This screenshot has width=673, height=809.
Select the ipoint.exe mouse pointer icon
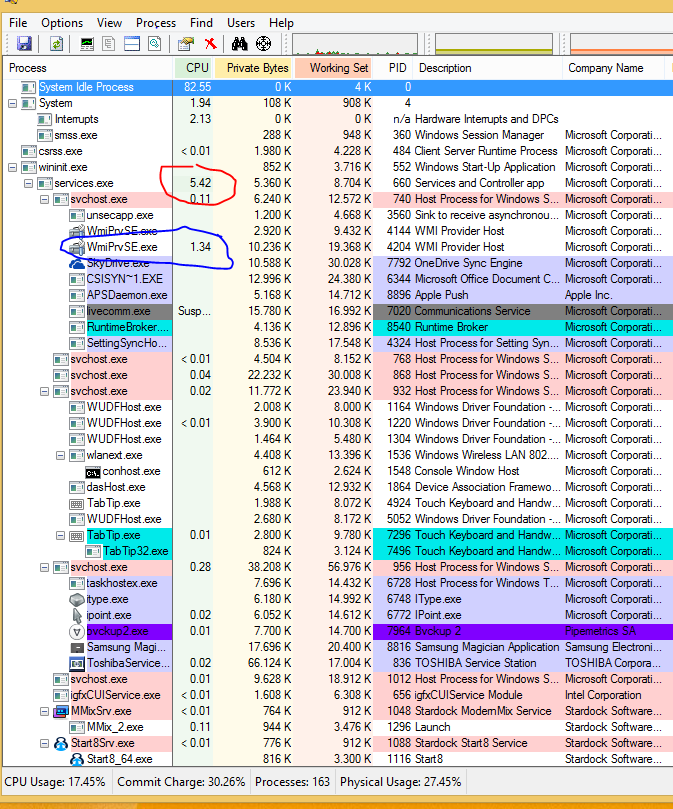tap(77, 615)
